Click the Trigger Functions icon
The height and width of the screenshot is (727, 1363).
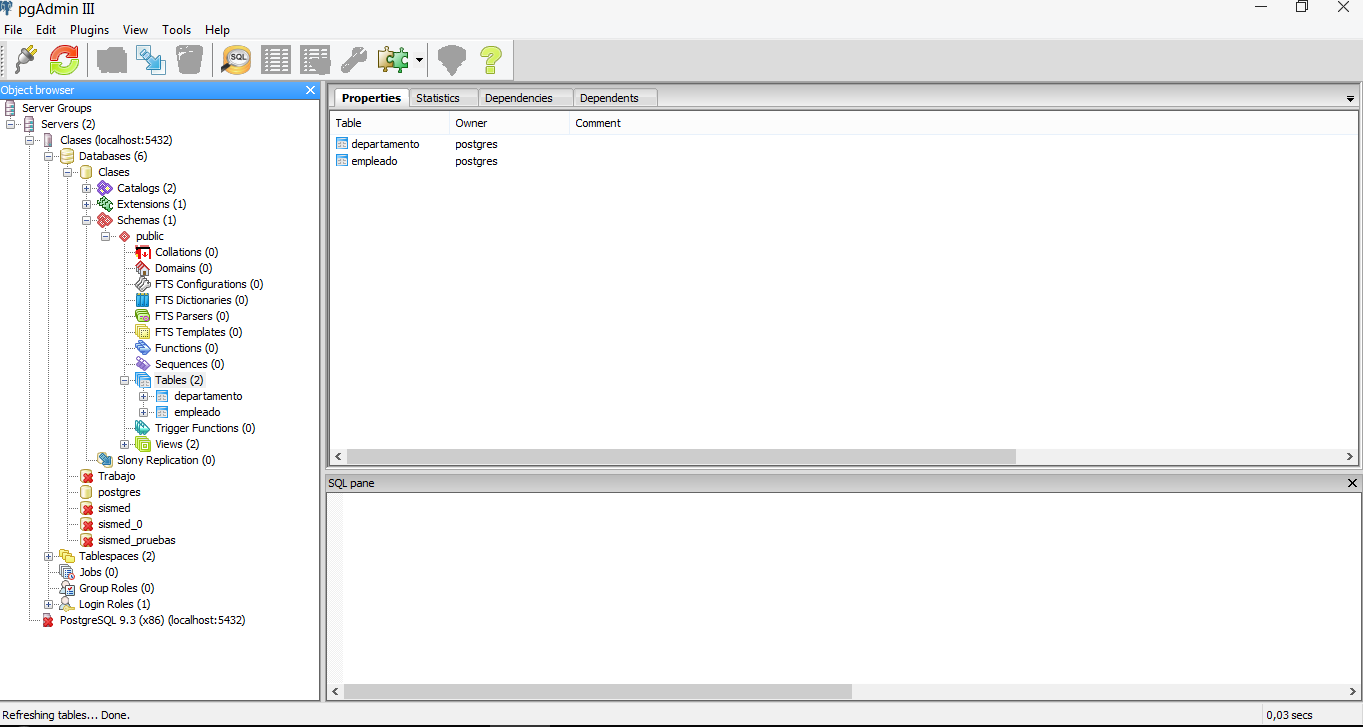tap(143, 428)
